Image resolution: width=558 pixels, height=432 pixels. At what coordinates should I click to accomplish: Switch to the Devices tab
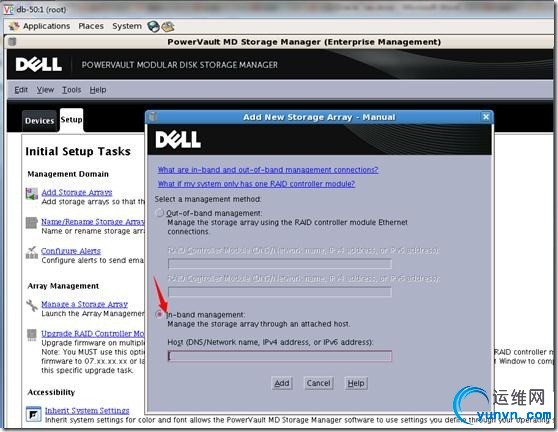pos(40,121)
